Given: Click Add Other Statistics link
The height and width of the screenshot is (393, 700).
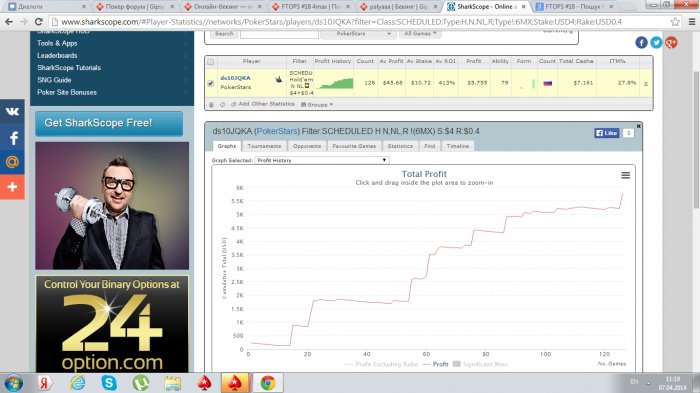Looking at the screenshot, I should click(x=263, y=104).
